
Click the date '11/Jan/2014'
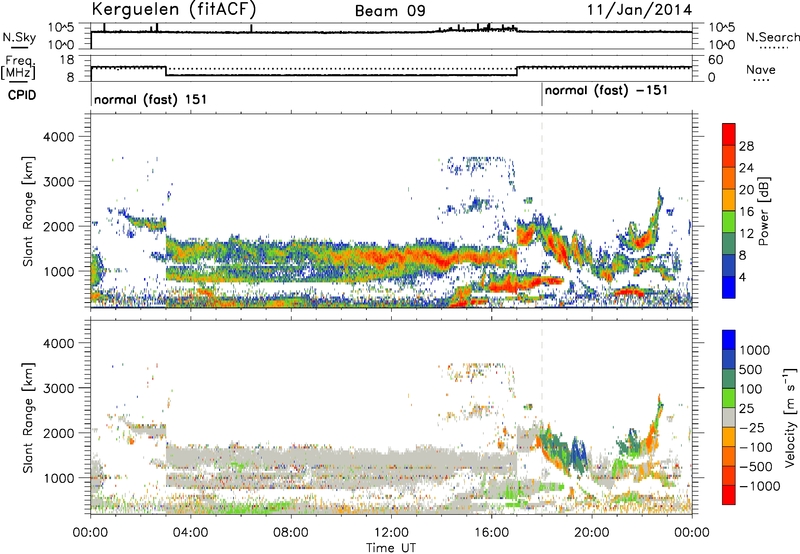639,10
